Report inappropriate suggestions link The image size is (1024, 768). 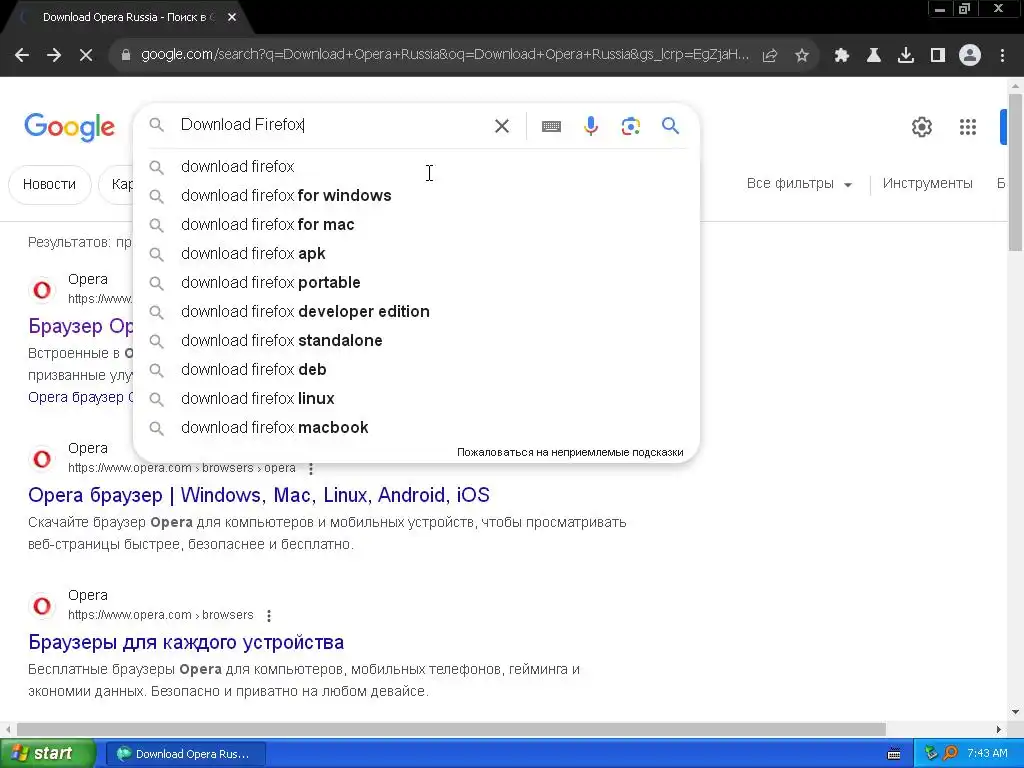pos(570,452)
